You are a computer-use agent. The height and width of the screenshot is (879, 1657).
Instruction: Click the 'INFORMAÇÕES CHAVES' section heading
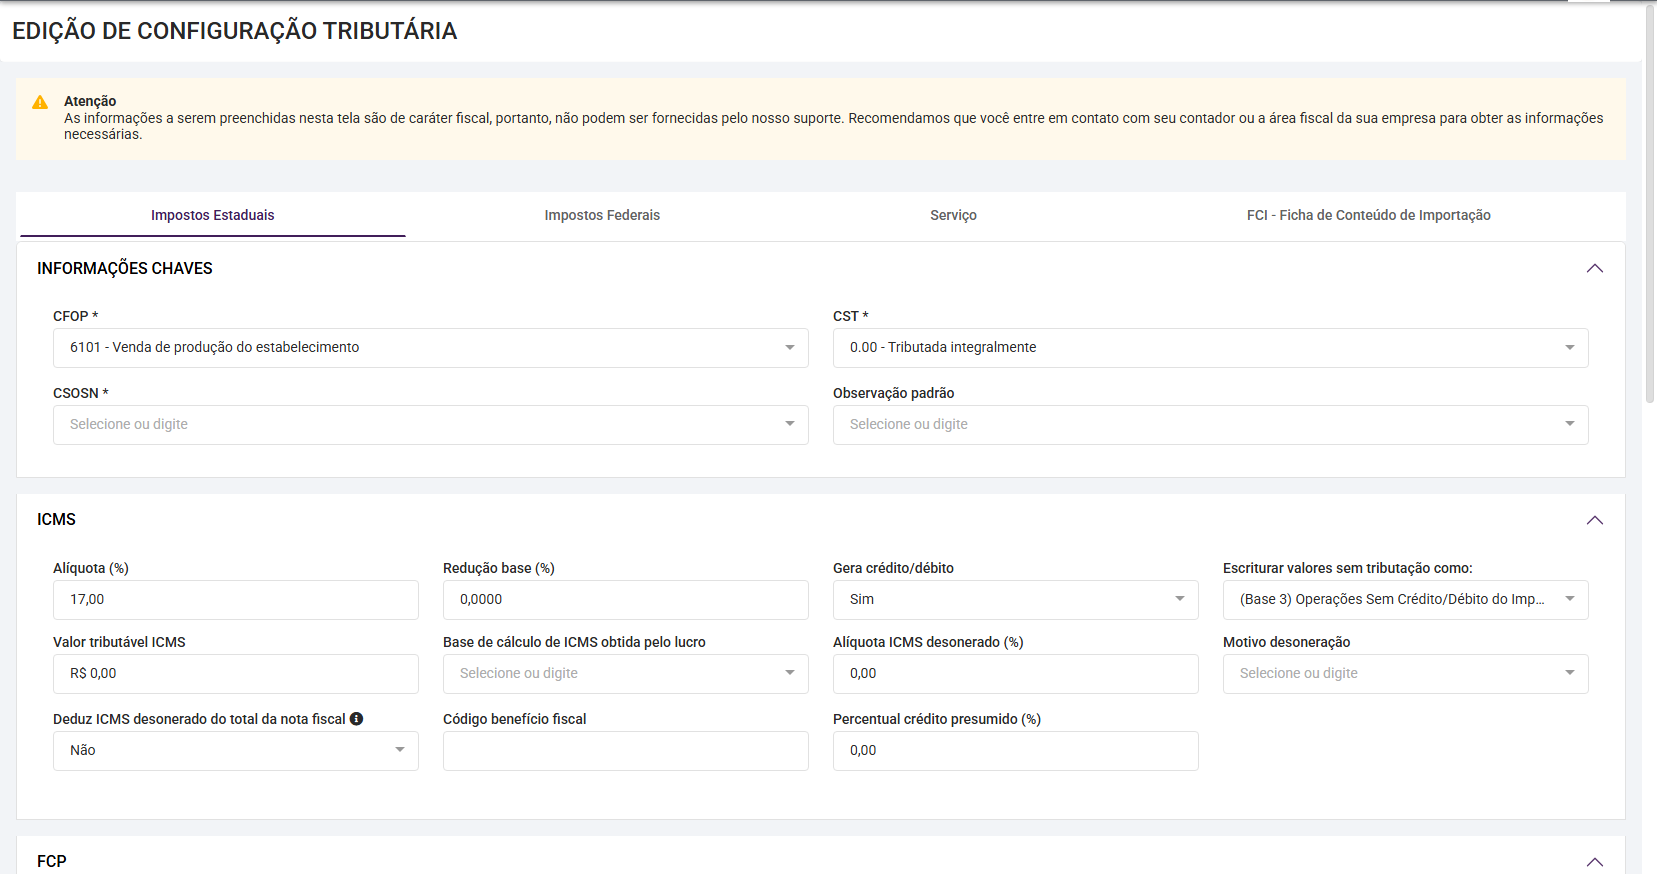point(125,268)
